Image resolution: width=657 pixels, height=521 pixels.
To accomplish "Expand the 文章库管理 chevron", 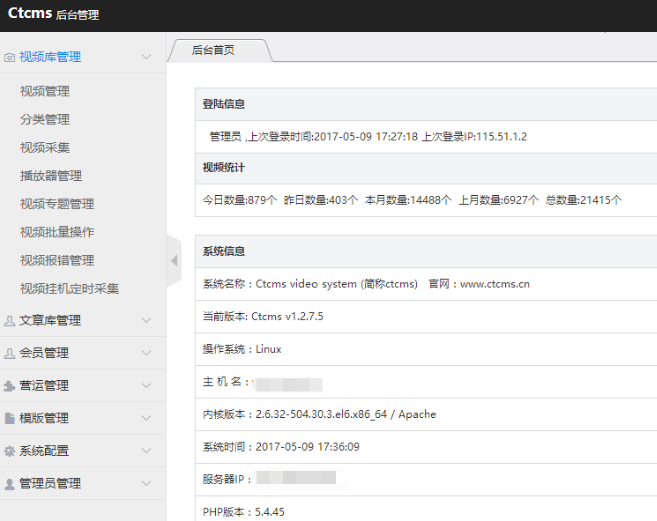I will [146, 321].
